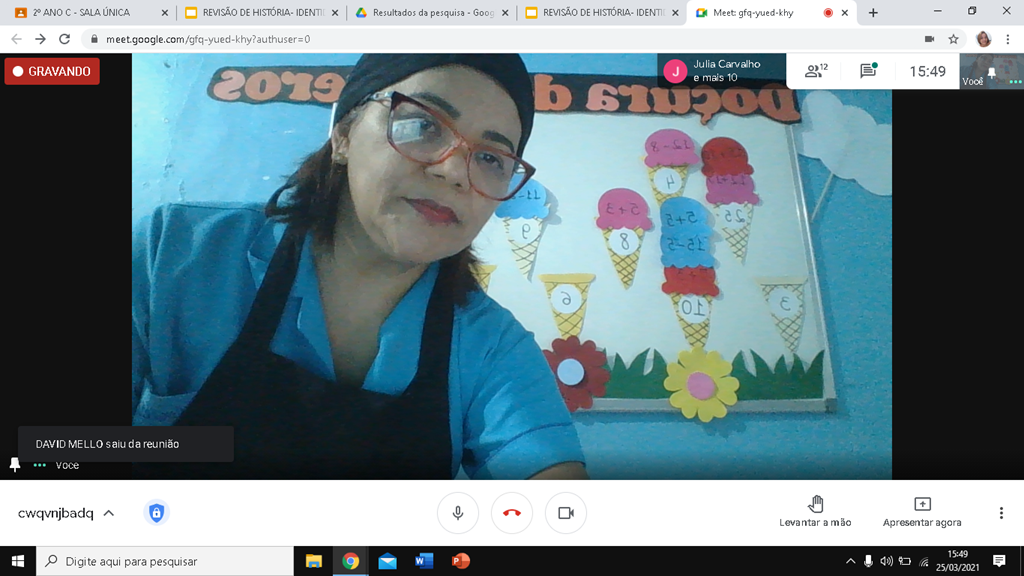Open the participants list

816,71
